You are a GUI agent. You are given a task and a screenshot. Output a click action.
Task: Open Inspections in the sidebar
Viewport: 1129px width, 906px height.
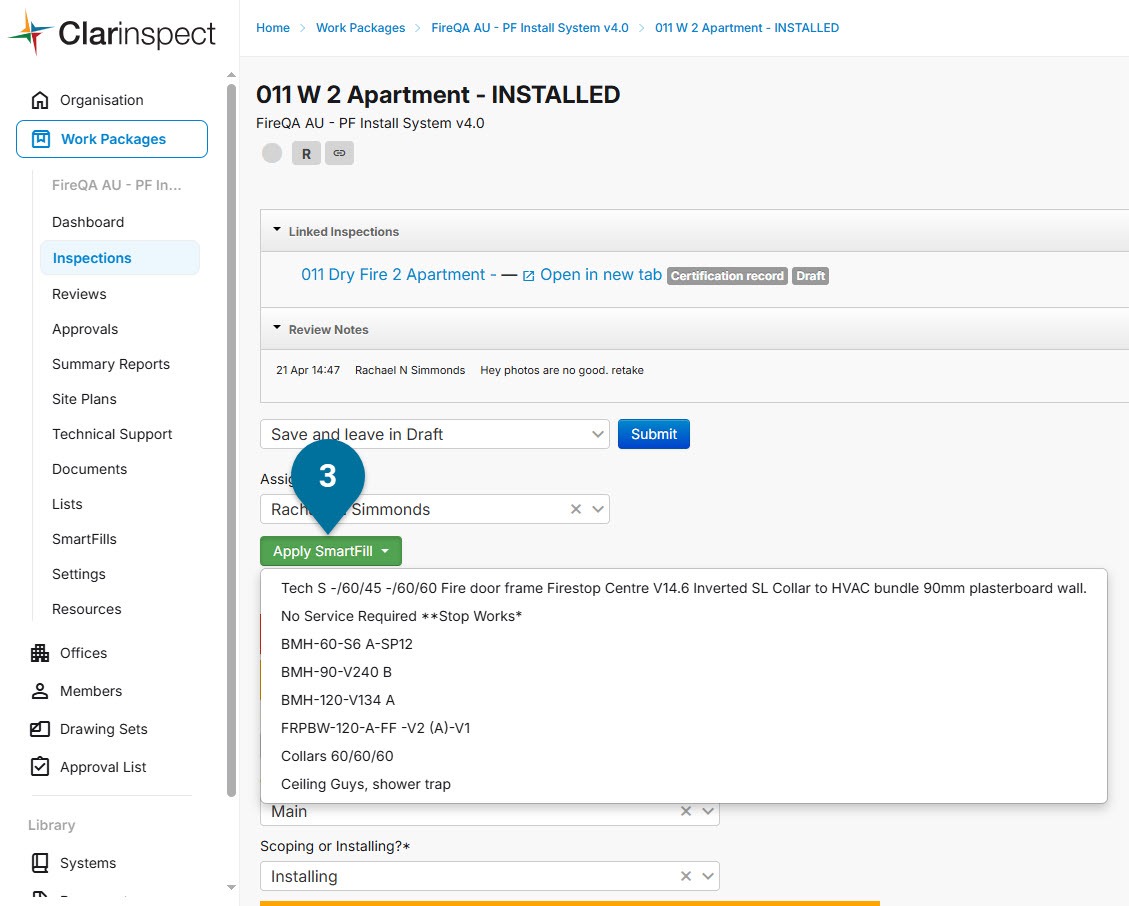click(x=120, y=259)
